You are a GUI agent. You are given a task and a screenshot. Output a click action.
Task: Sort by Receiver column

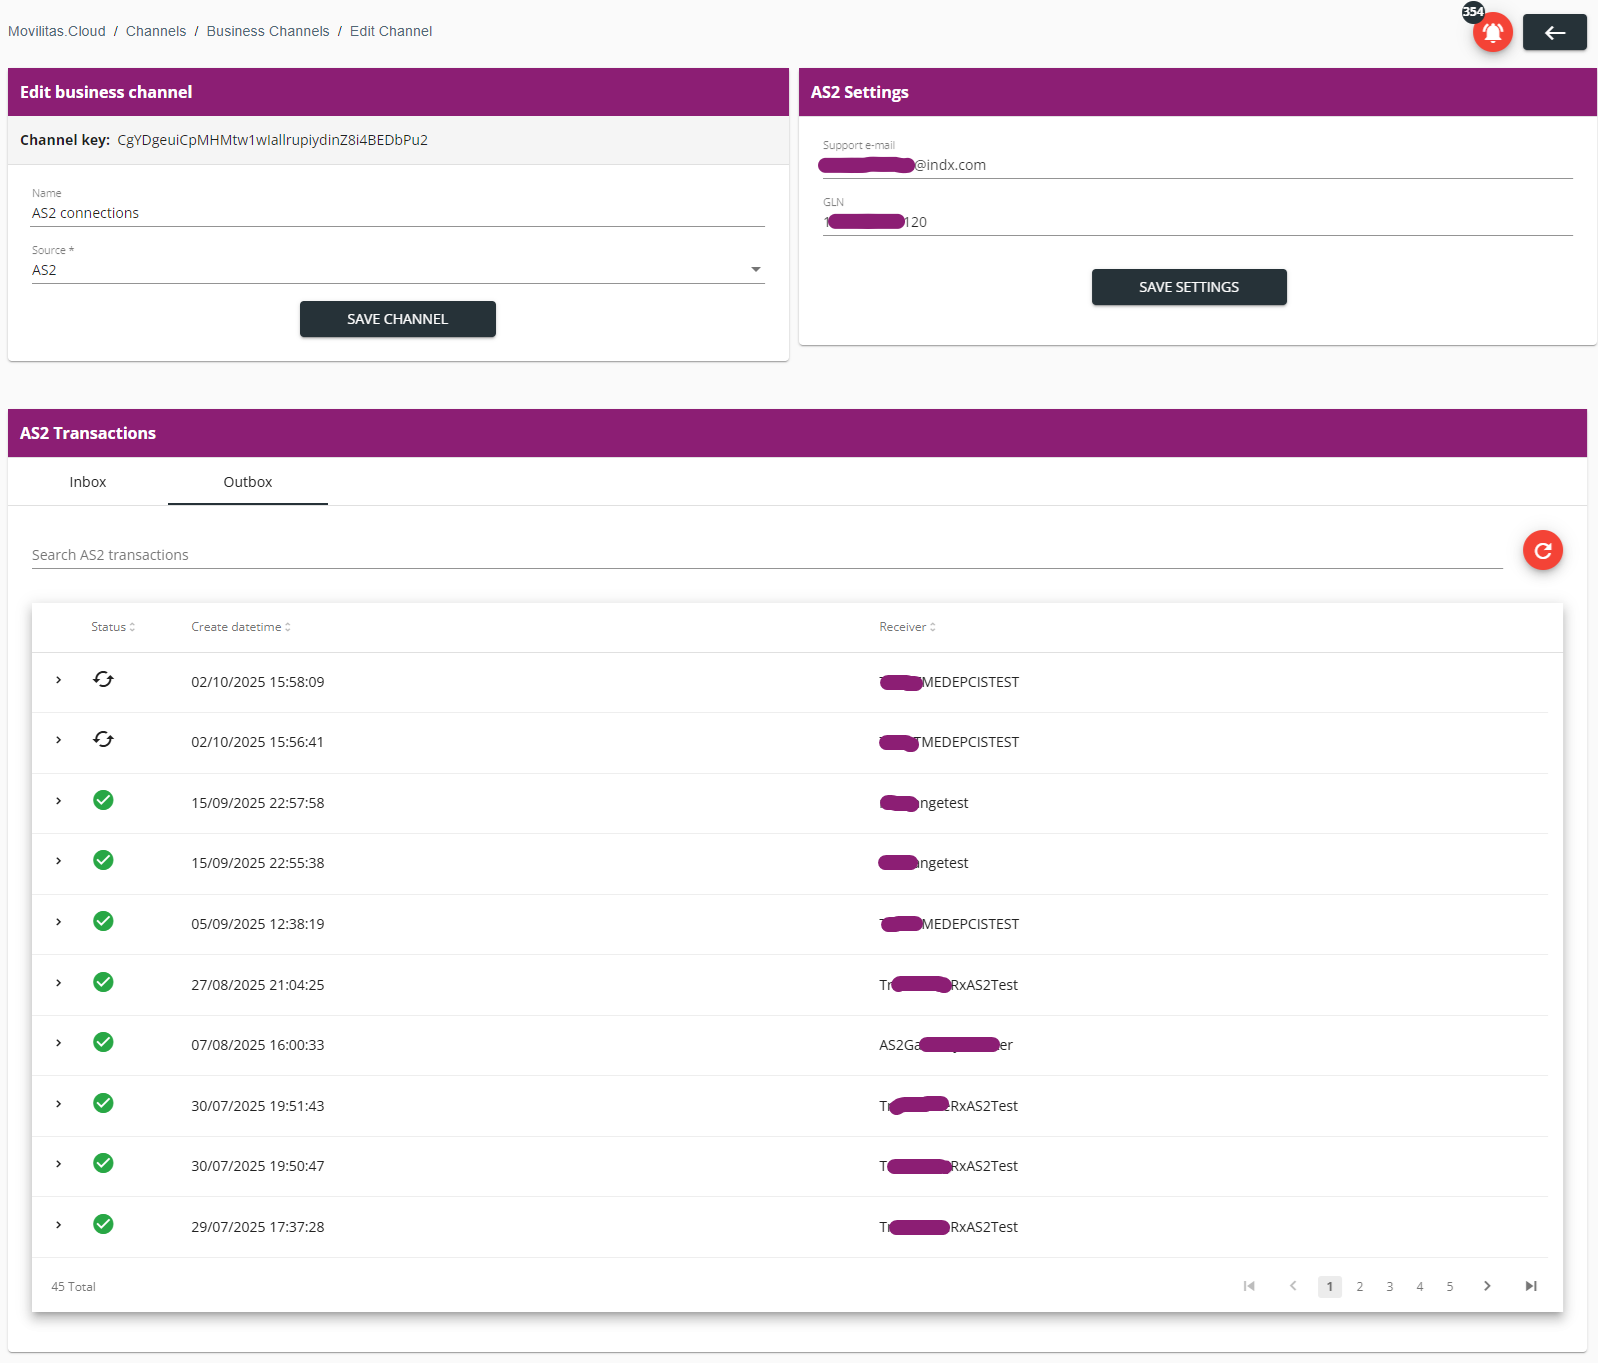(x=907, y=627)
